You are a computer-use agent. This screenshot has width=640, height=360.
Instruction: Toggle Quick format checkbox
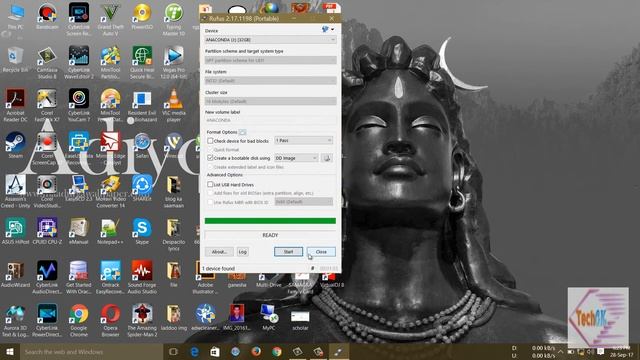(x=210, y=150)
